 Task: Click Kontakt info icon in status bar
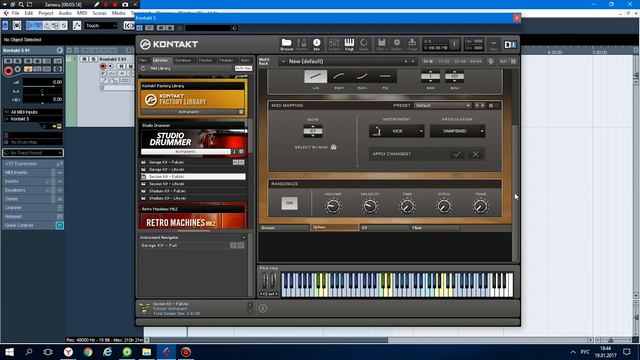pyautogui.click(x=262, y=308)
